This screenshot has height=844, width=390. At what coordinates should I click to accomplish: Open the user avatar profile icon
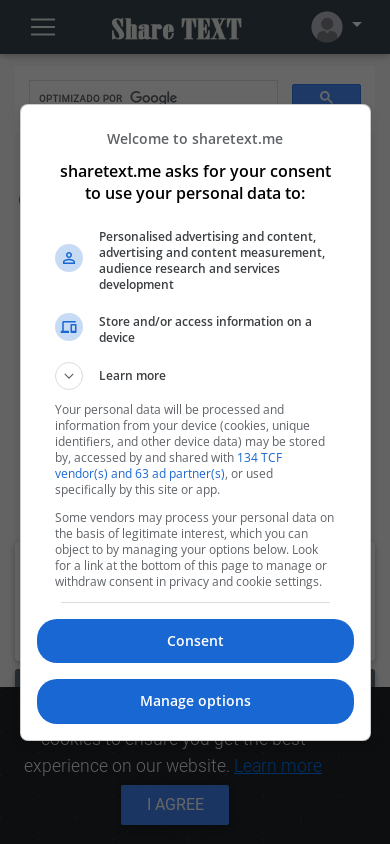[327, 26]
